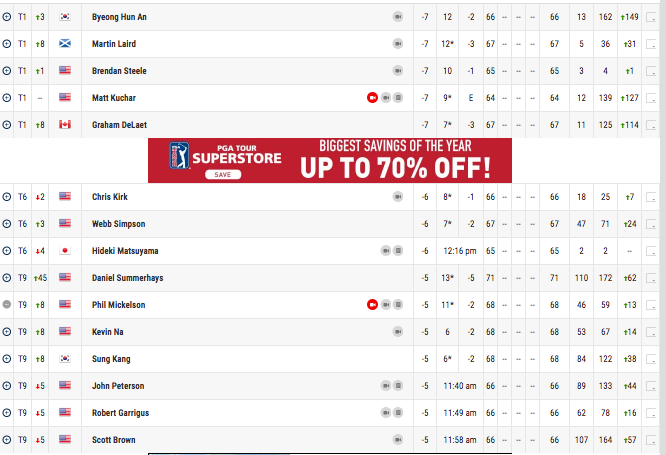Viewport: 666px width, 455px height.
Task: Expand Kevin Na's scorecard row
Action: [x=7, y=332]
